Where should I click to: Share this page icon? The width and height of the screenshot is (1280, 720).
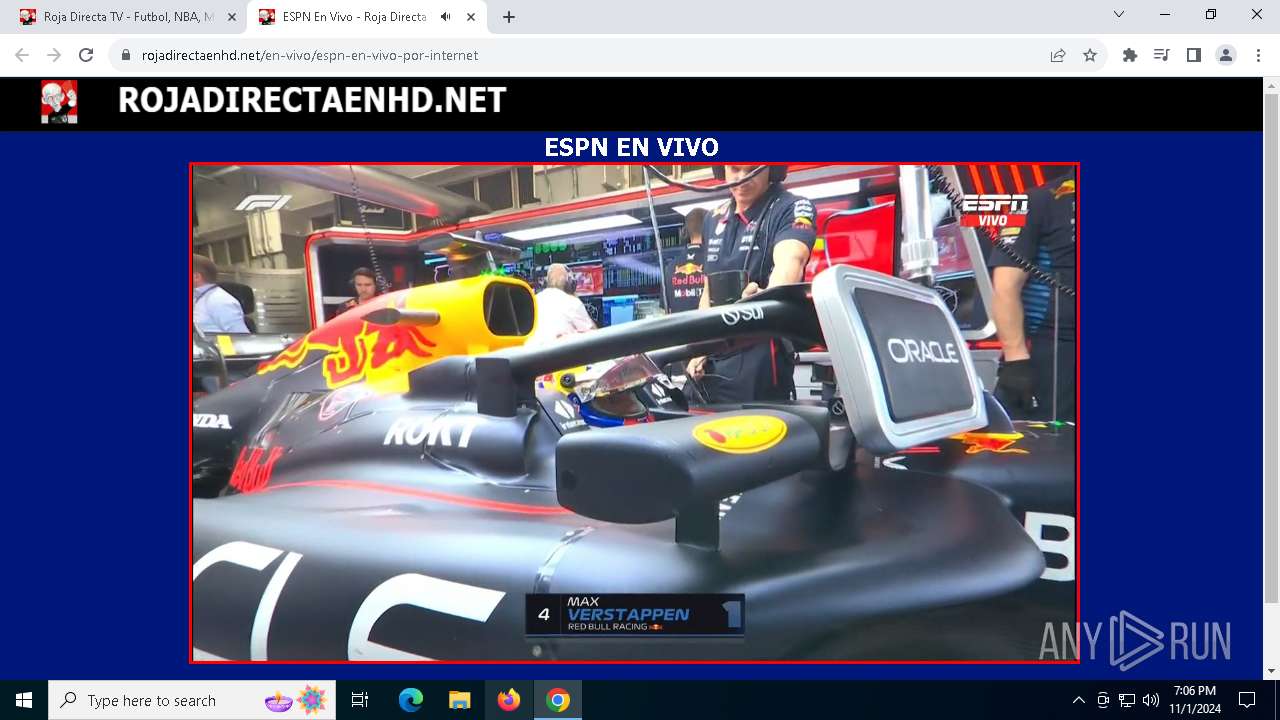(x=1058, y=55)
